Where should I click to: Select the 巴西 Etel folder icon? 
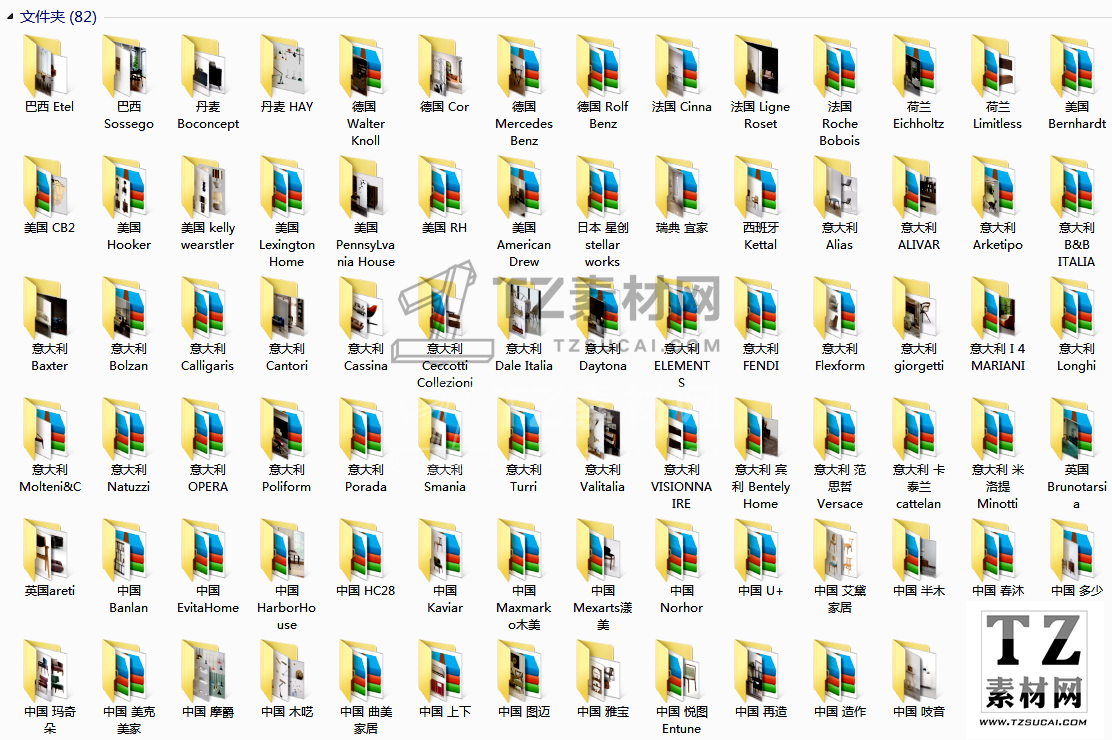click(47, 66)
